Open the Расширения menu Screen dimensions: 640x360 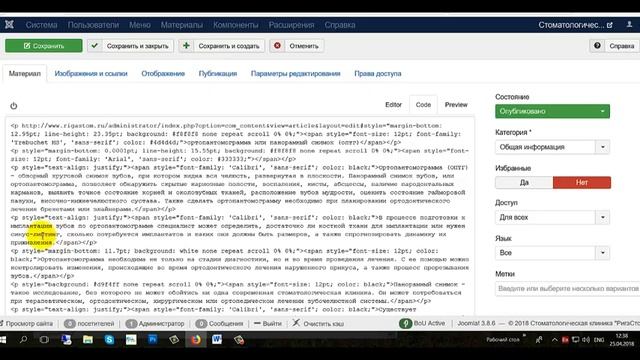click(x=291, y=25)
